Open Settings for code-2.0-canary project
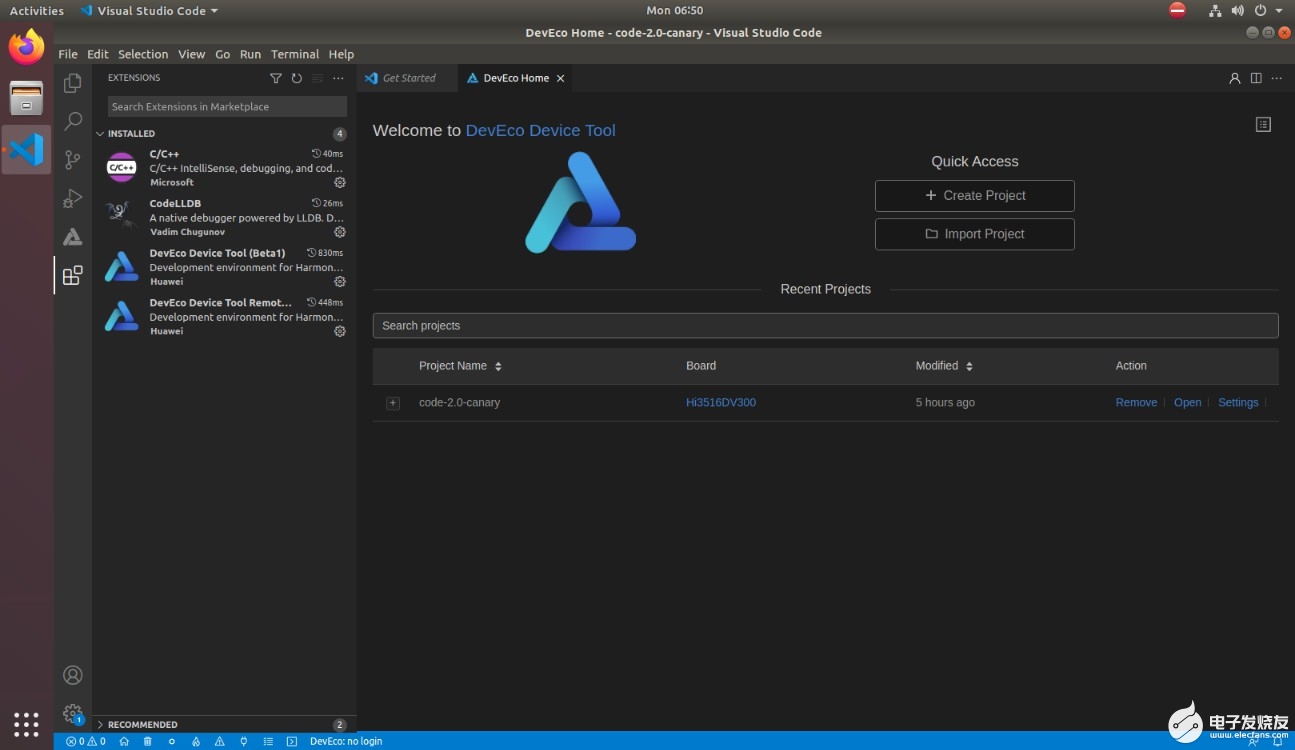 tap(1238, 403)
